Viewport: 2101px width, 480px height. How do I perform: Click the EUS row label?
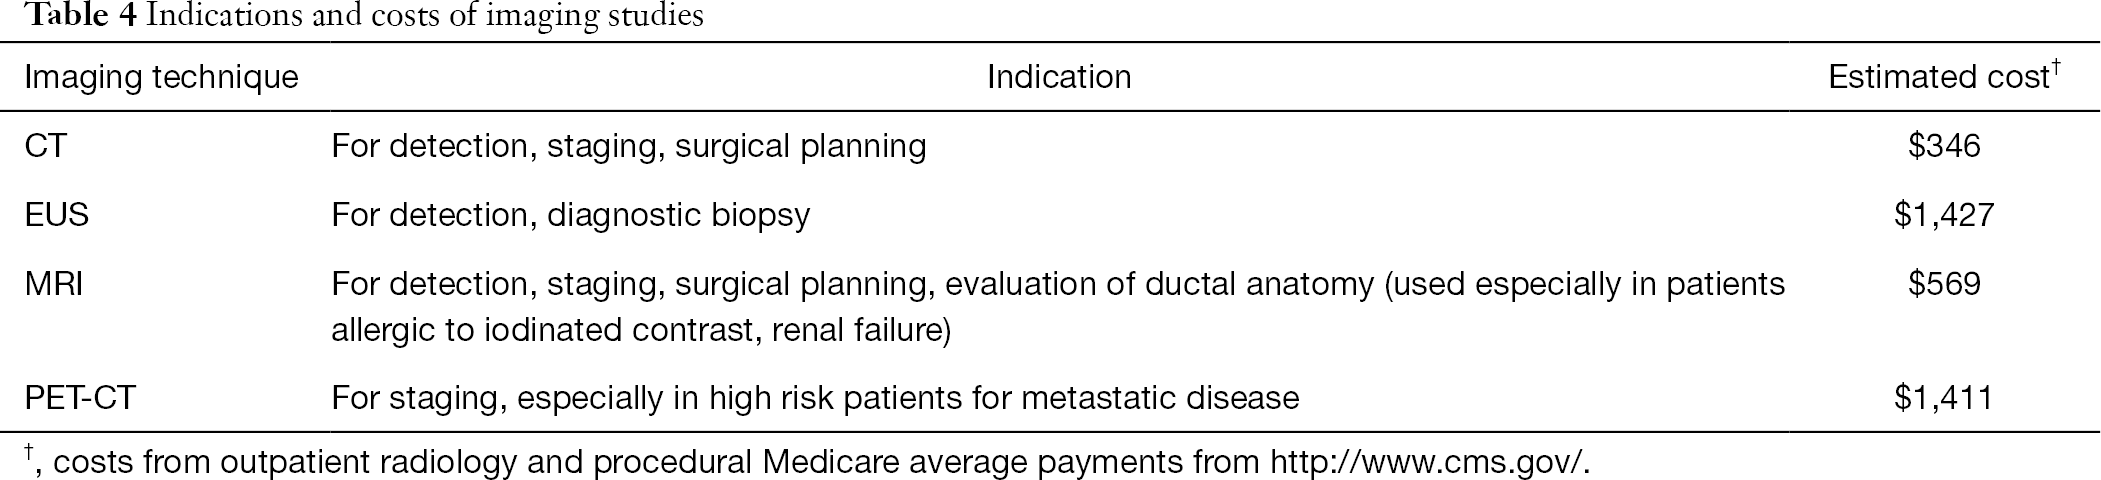click(57, 215)
